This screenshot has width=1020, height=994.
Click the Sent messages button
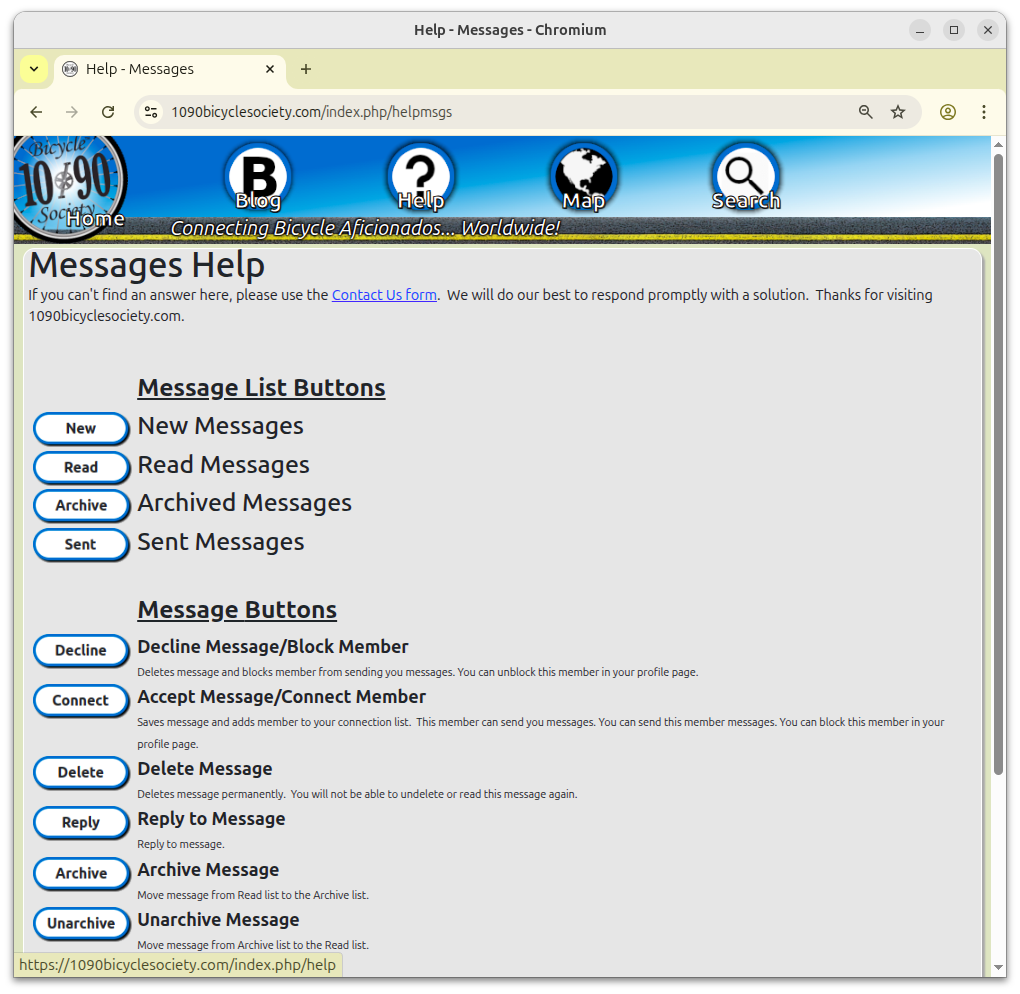pos(81,544)
